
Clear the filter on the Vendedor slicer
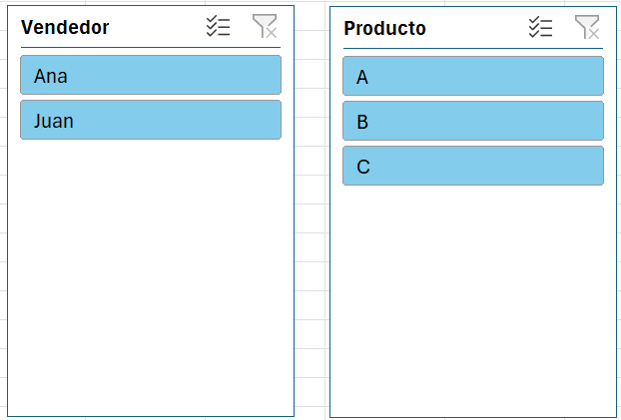(264, 27)
